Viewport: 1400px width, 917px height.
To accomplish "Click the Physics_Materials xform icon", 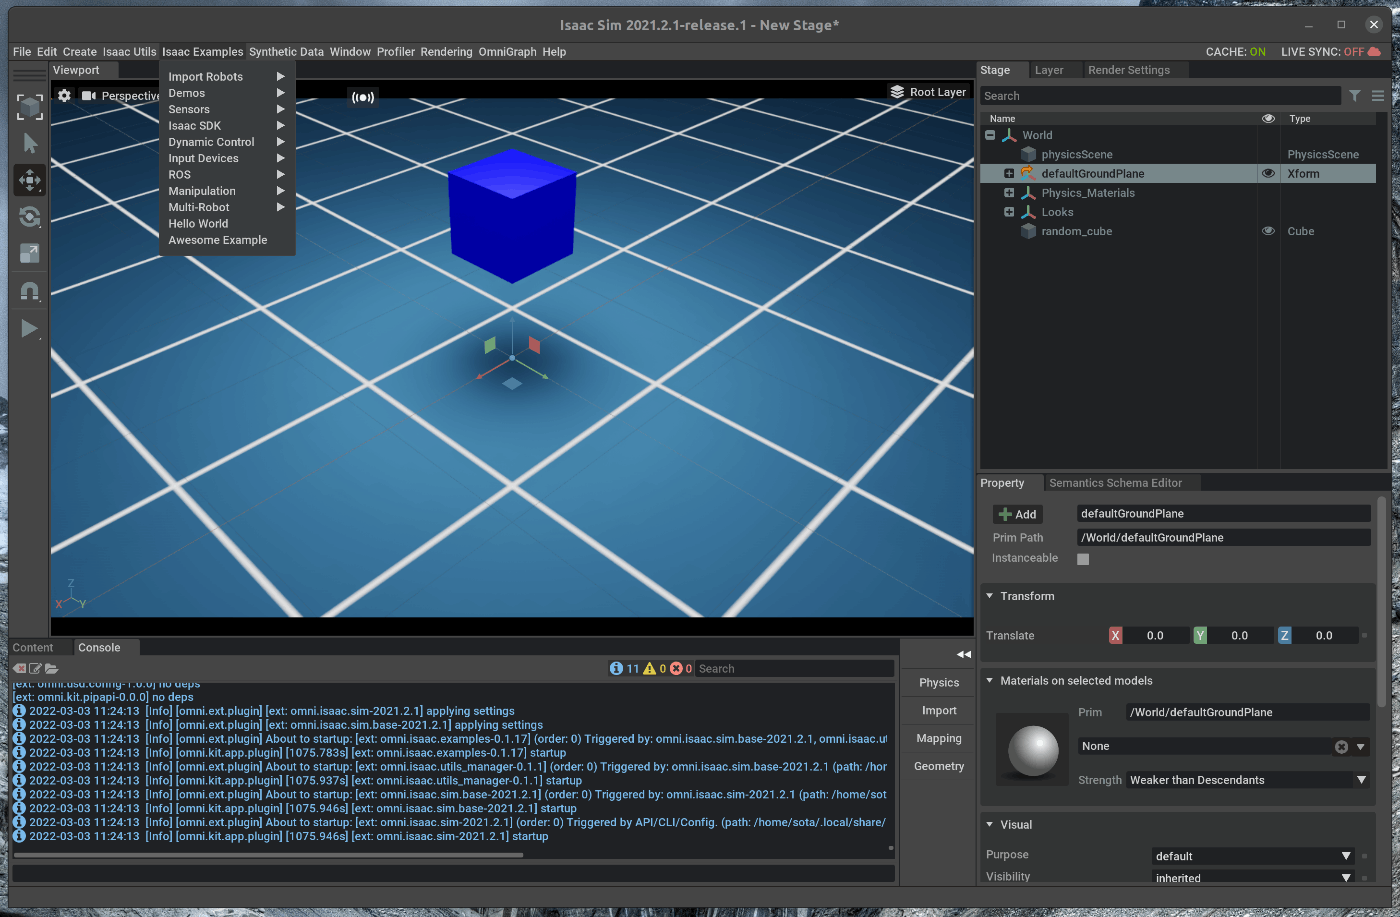I will point(1028,193).
